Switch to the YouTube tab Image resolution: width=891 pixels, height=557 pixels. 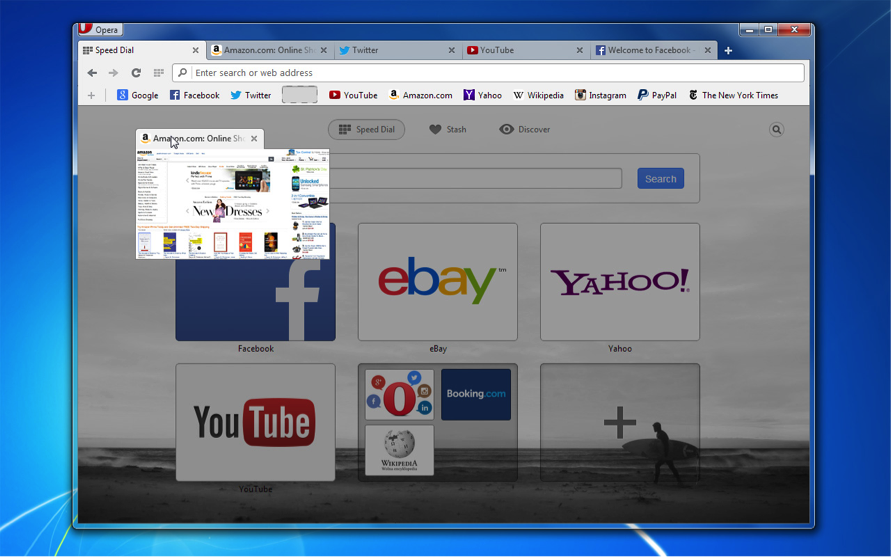point(526,50)
